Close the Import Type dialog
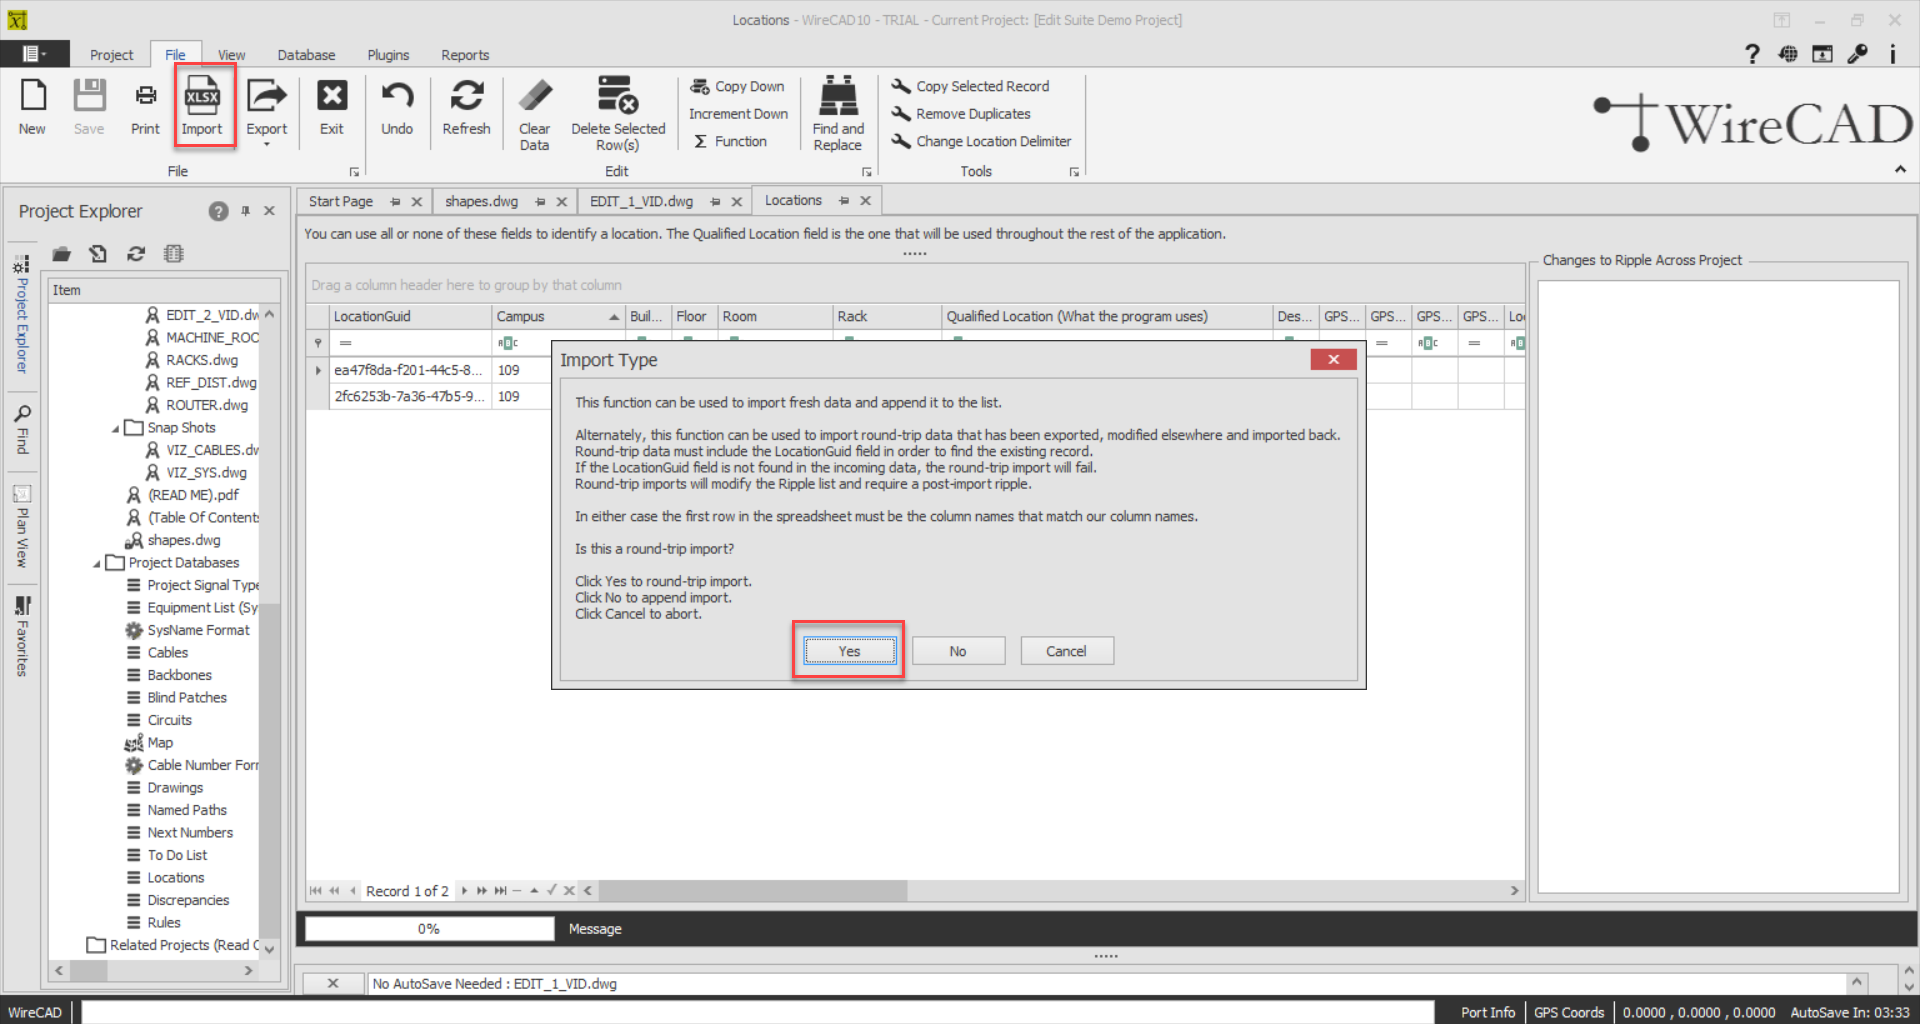Image resolution: width=1920 pixels, height=1024 pixels. point(1333,360)
